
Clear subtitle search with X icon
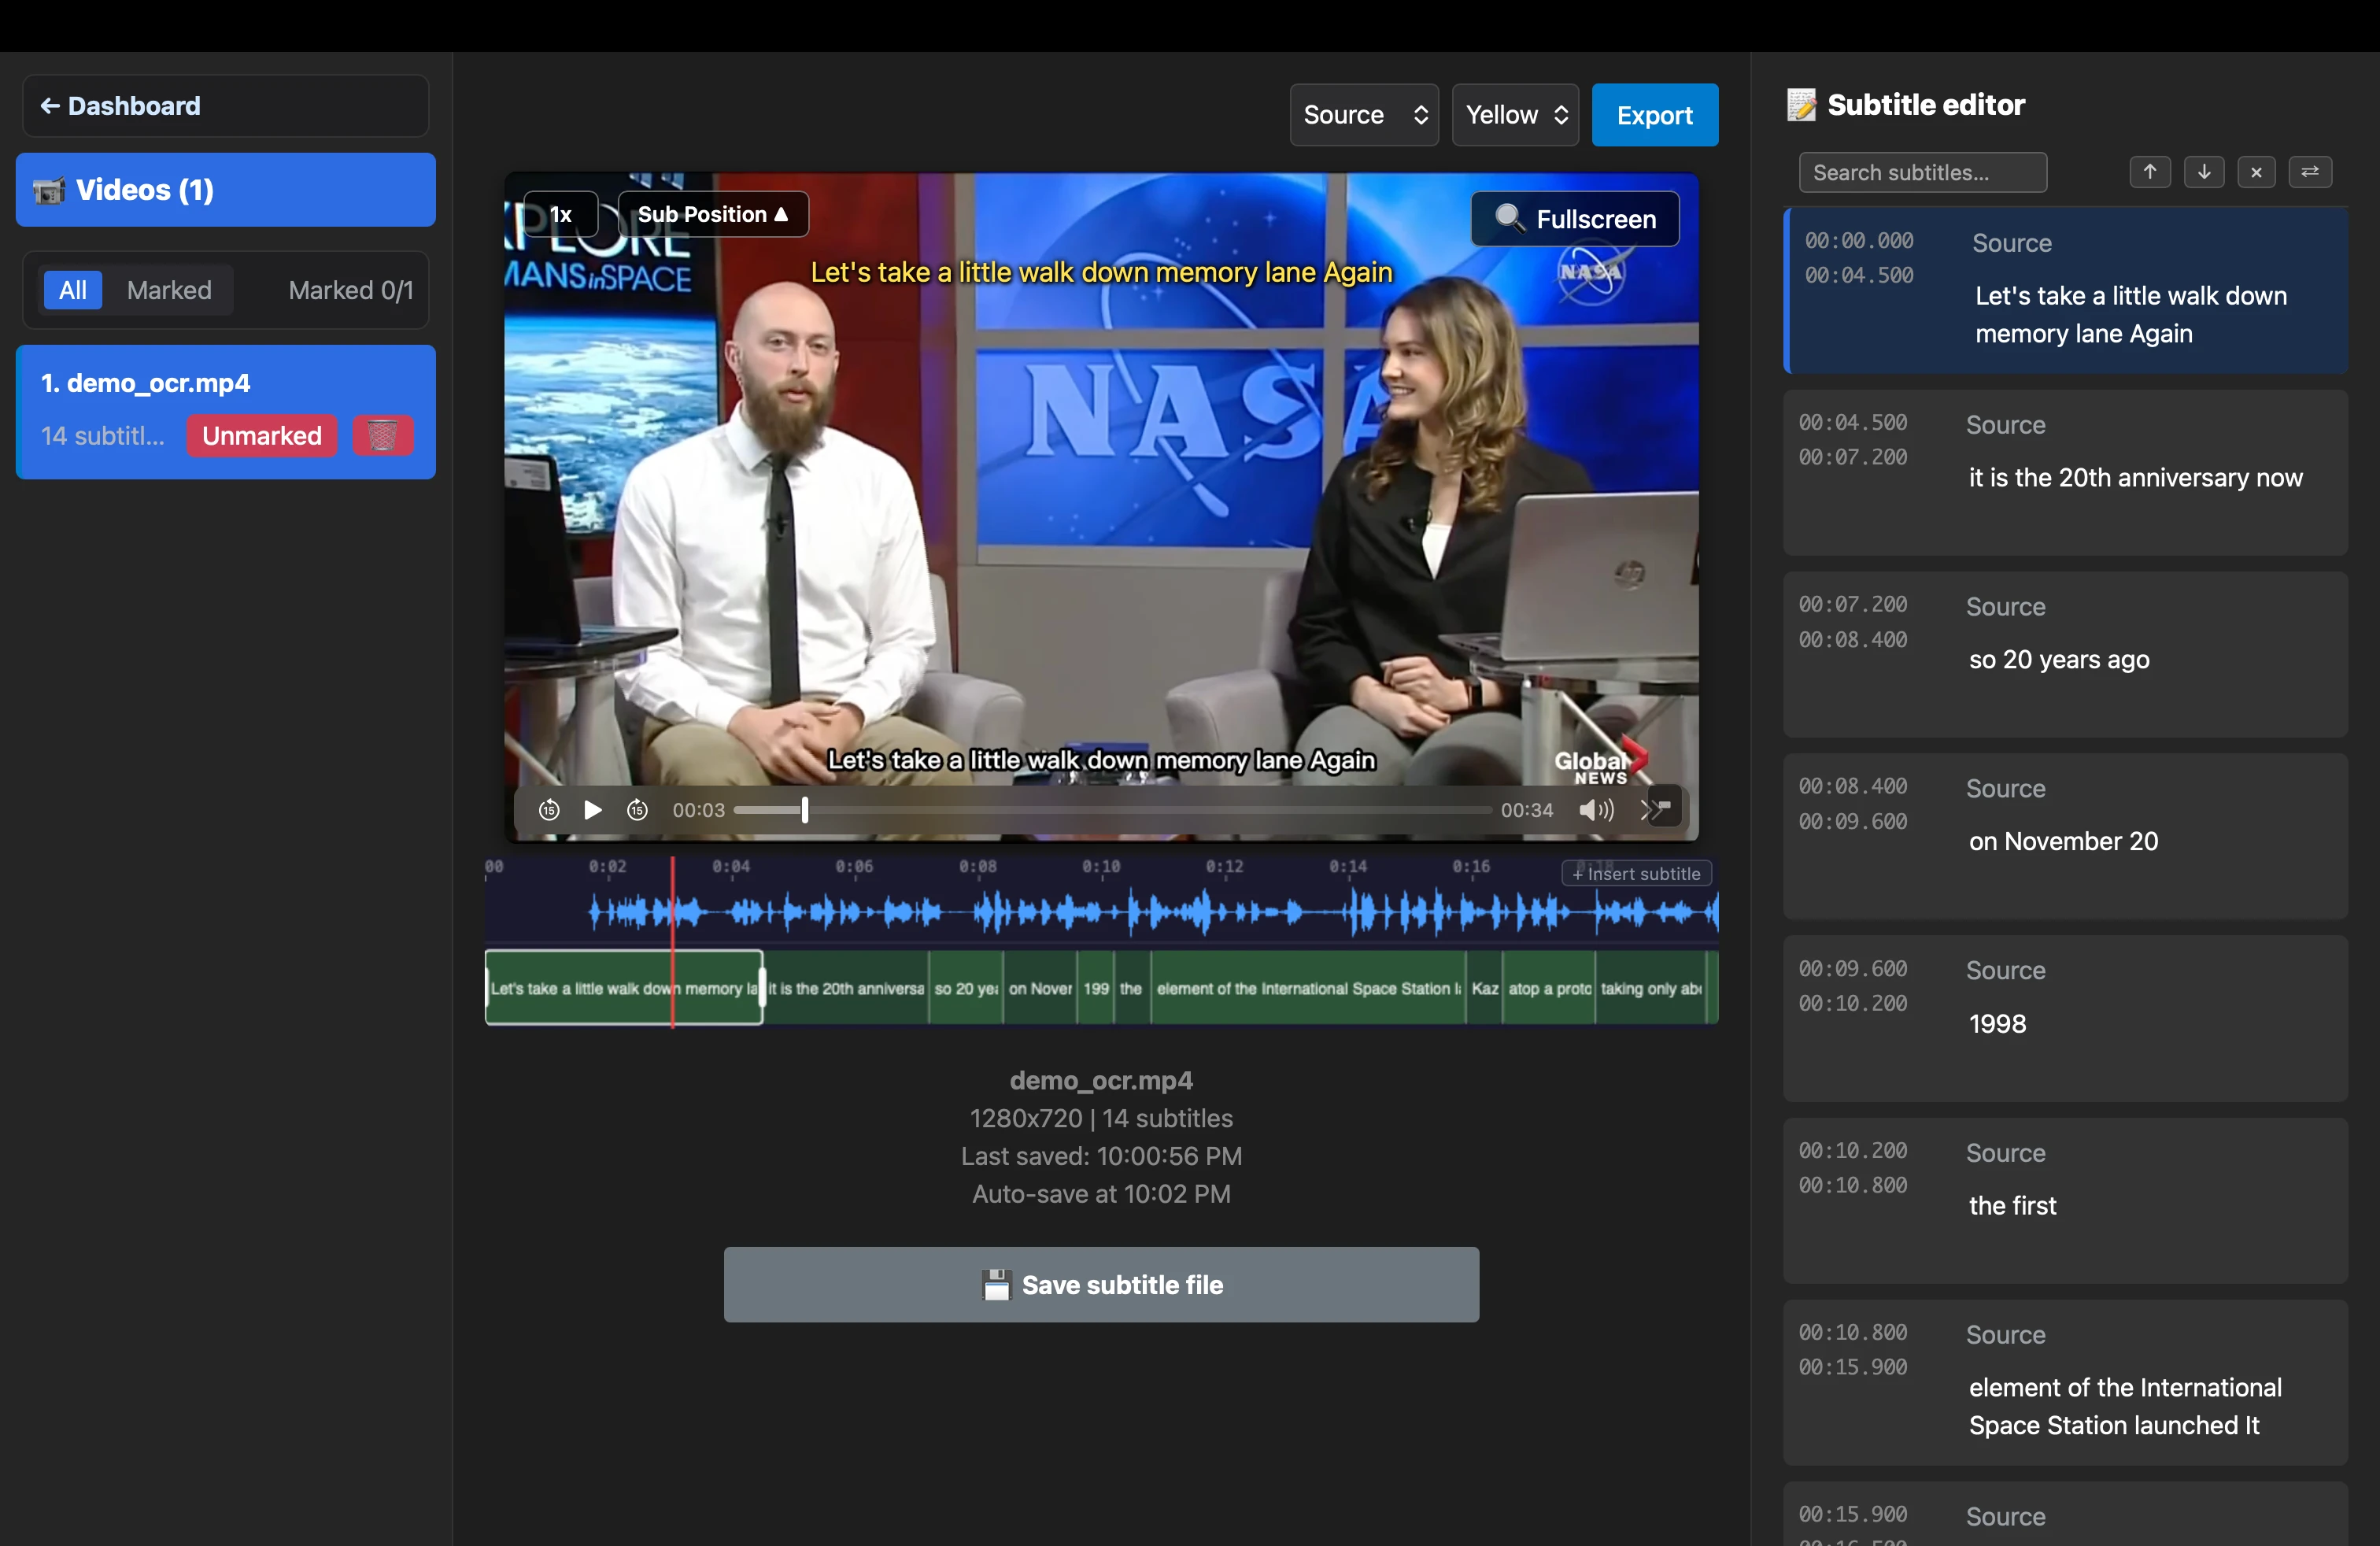pyautogui.click(x=2256, y=172)
